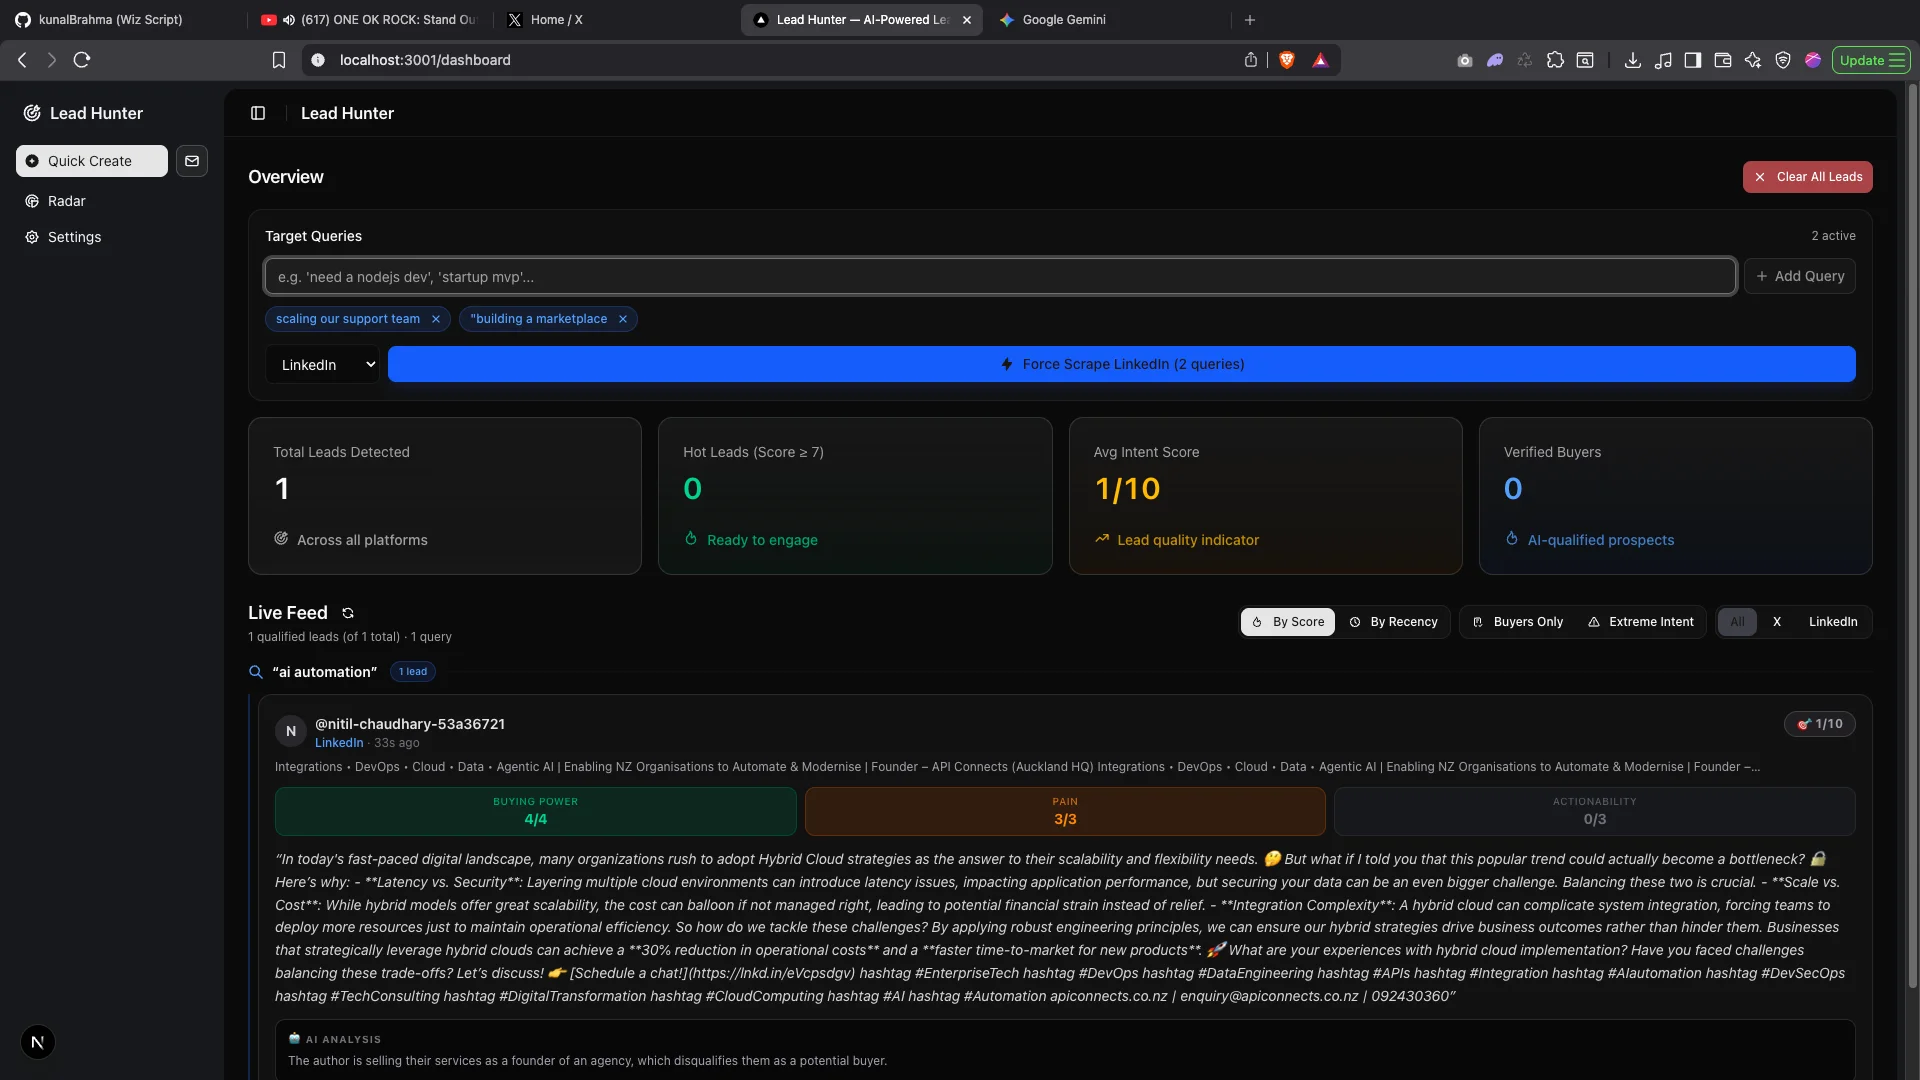The width and height of the screenshot is (1920, 1080).
Task: Click the Next.js dev tools N badge
Action: 38,1042
